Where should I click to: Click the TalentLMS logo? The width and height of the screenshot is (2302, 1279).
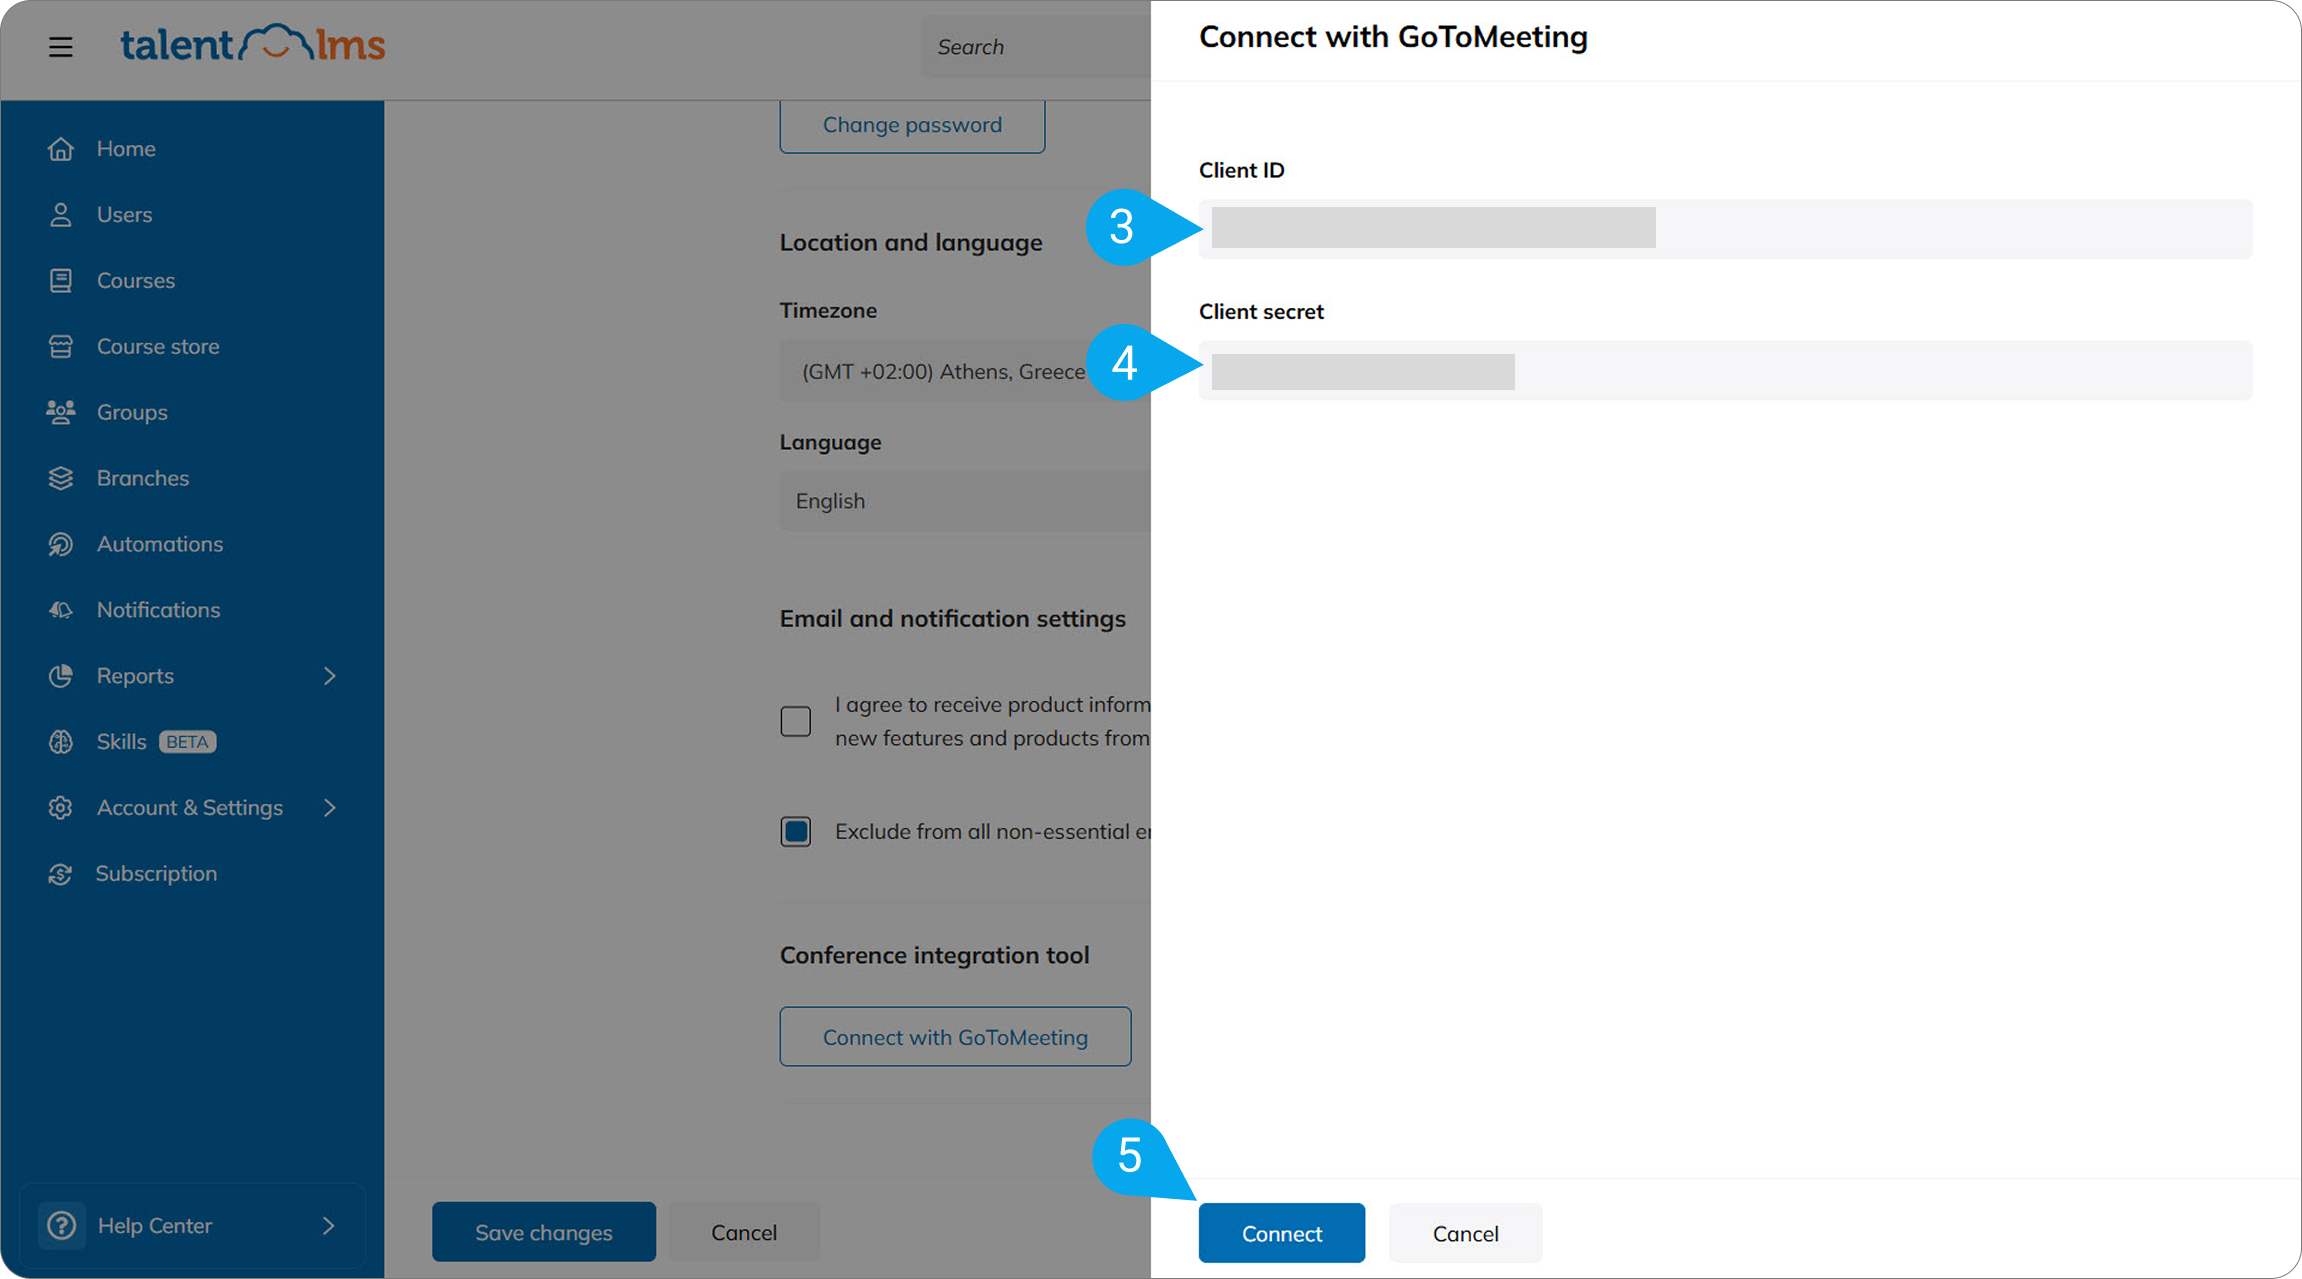pyautogui.click(x=253, y=44)
